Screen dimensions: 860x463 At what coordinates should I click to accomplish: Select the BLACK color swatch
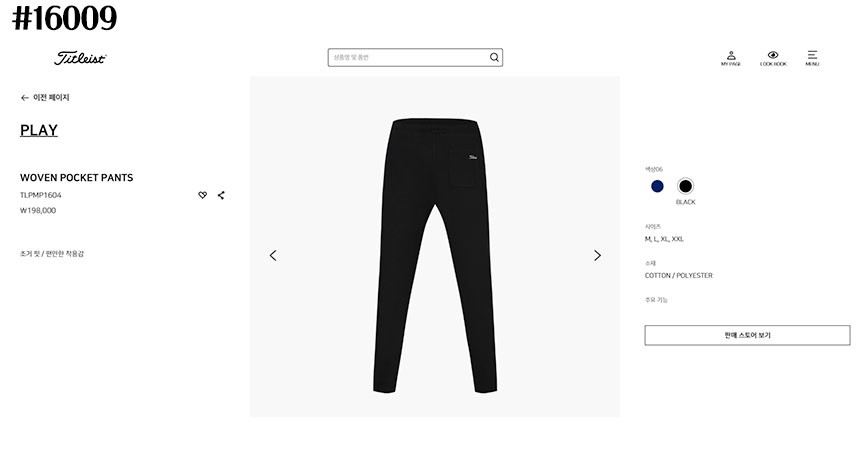pyautogui.click(x=685, y=187)
